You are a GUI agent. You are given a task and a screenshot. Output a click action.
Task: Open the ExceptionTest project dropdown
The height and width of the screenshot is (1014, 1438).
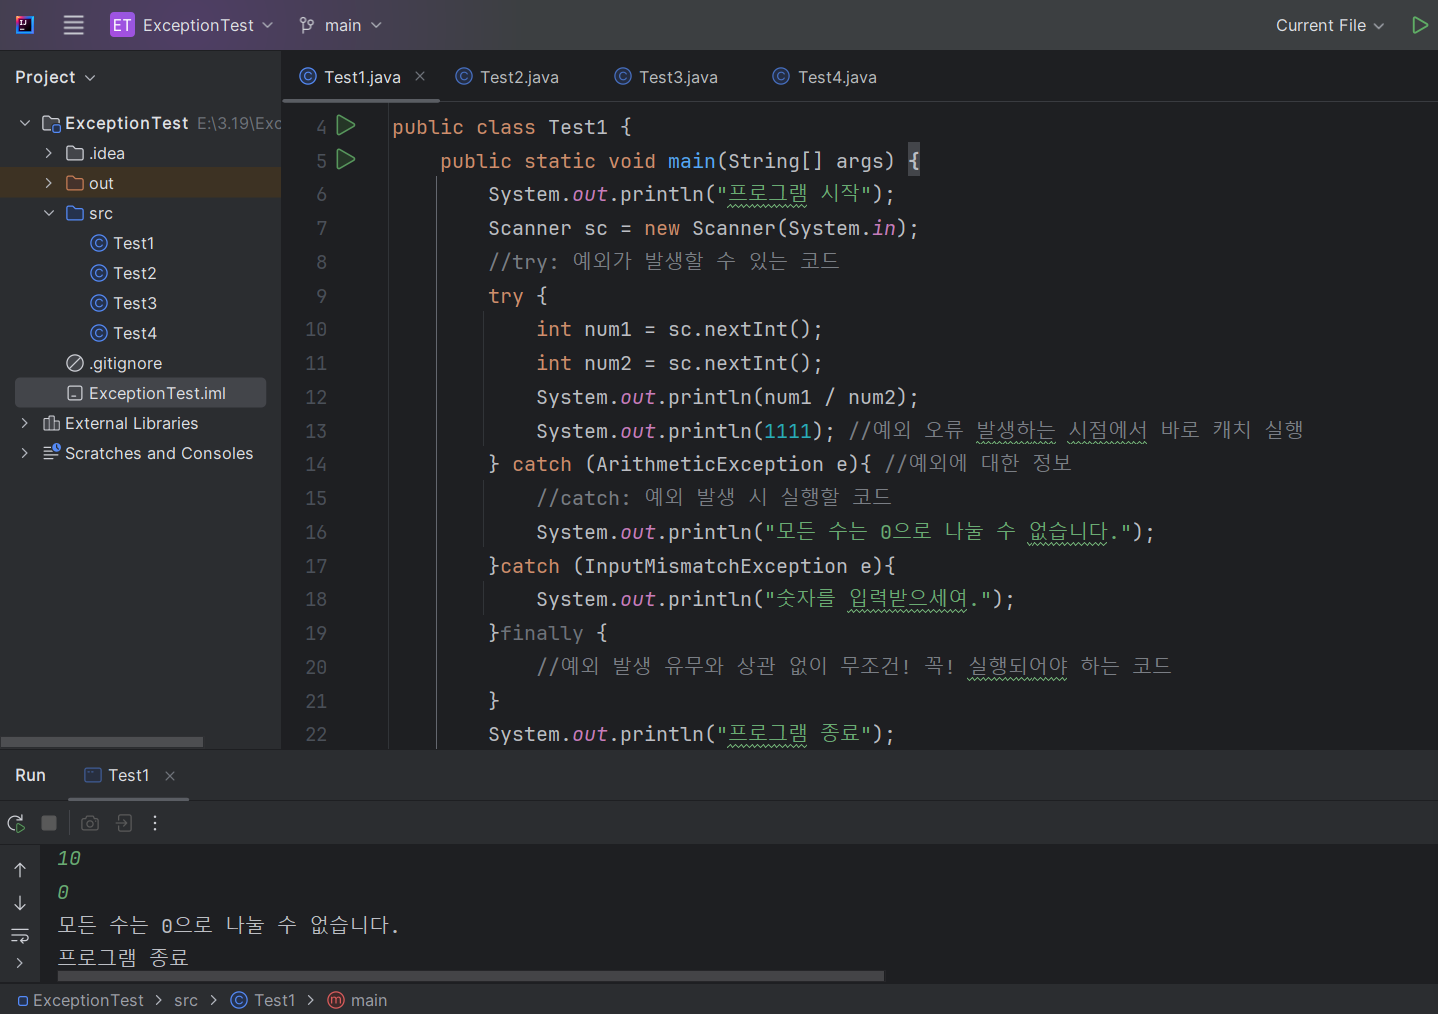pyautogui.click(x=192, y=25)
